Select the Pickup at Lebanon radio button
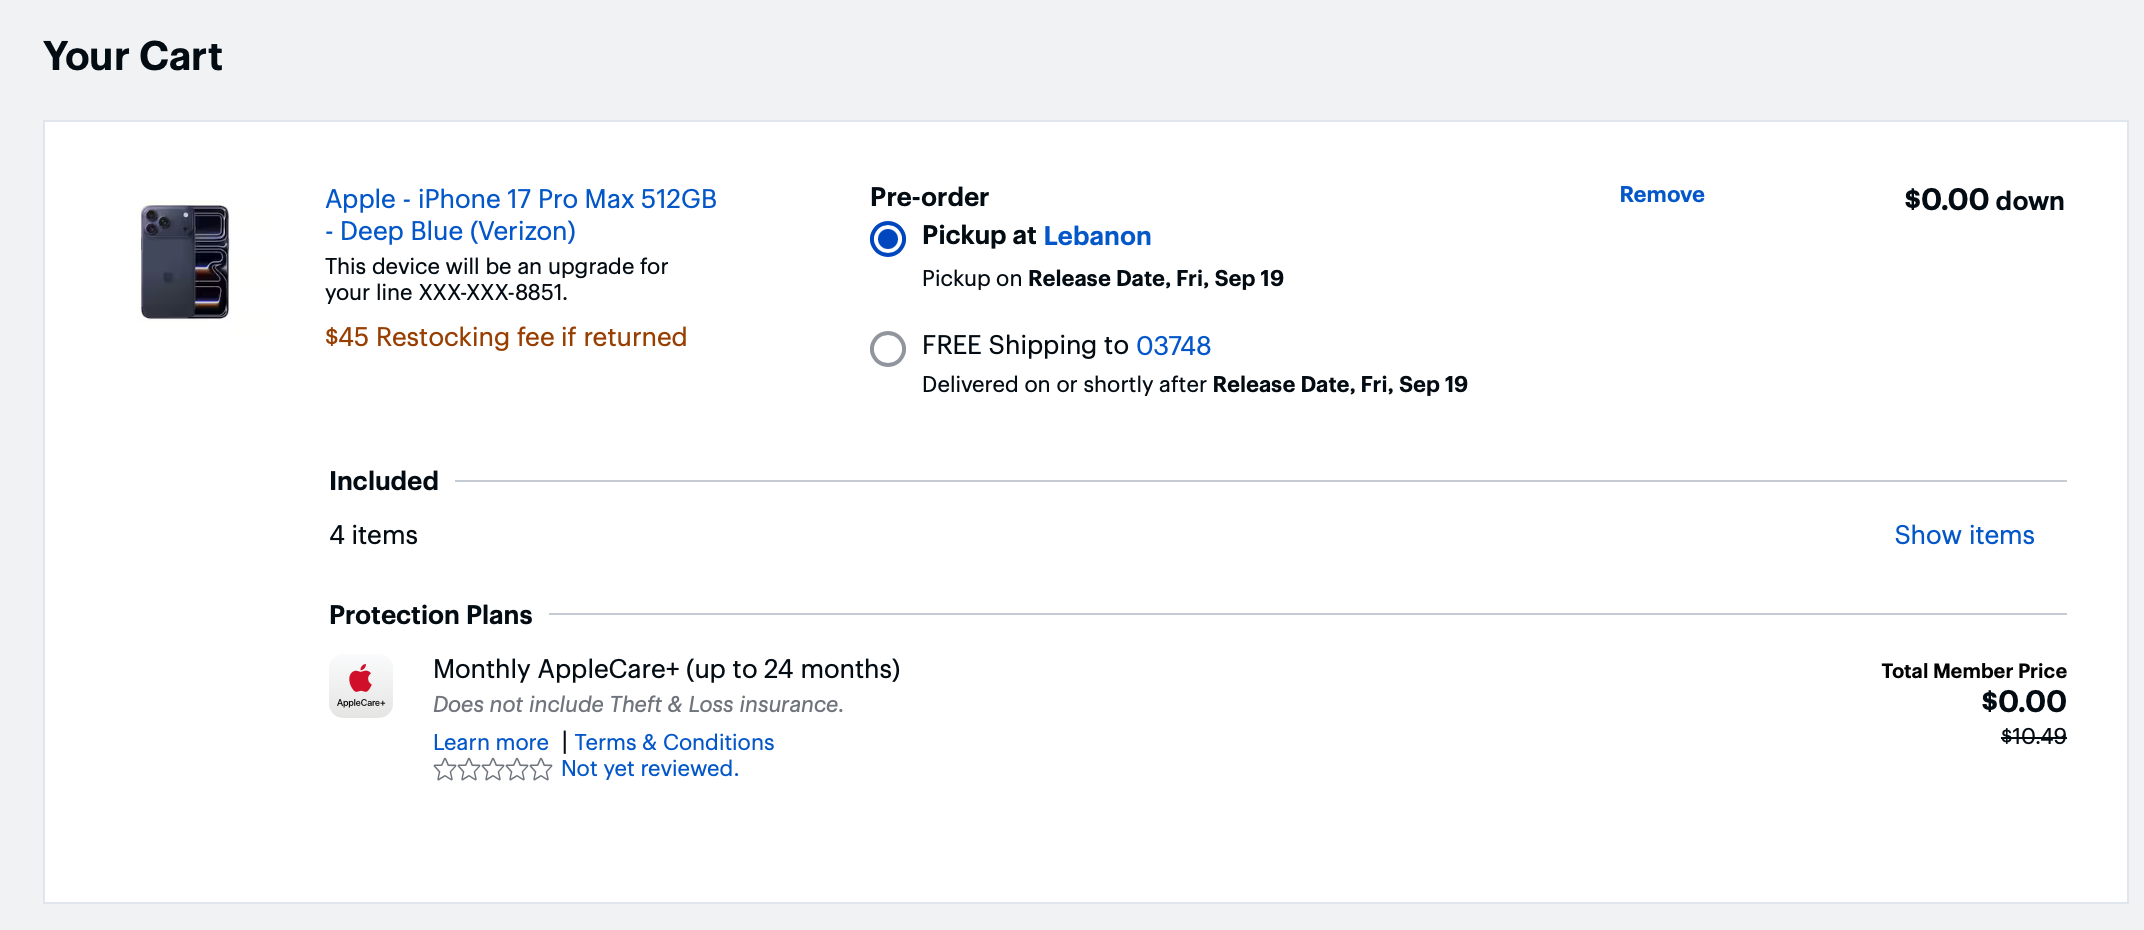This screenshot has width=2144, height=930. coord(888,239)
